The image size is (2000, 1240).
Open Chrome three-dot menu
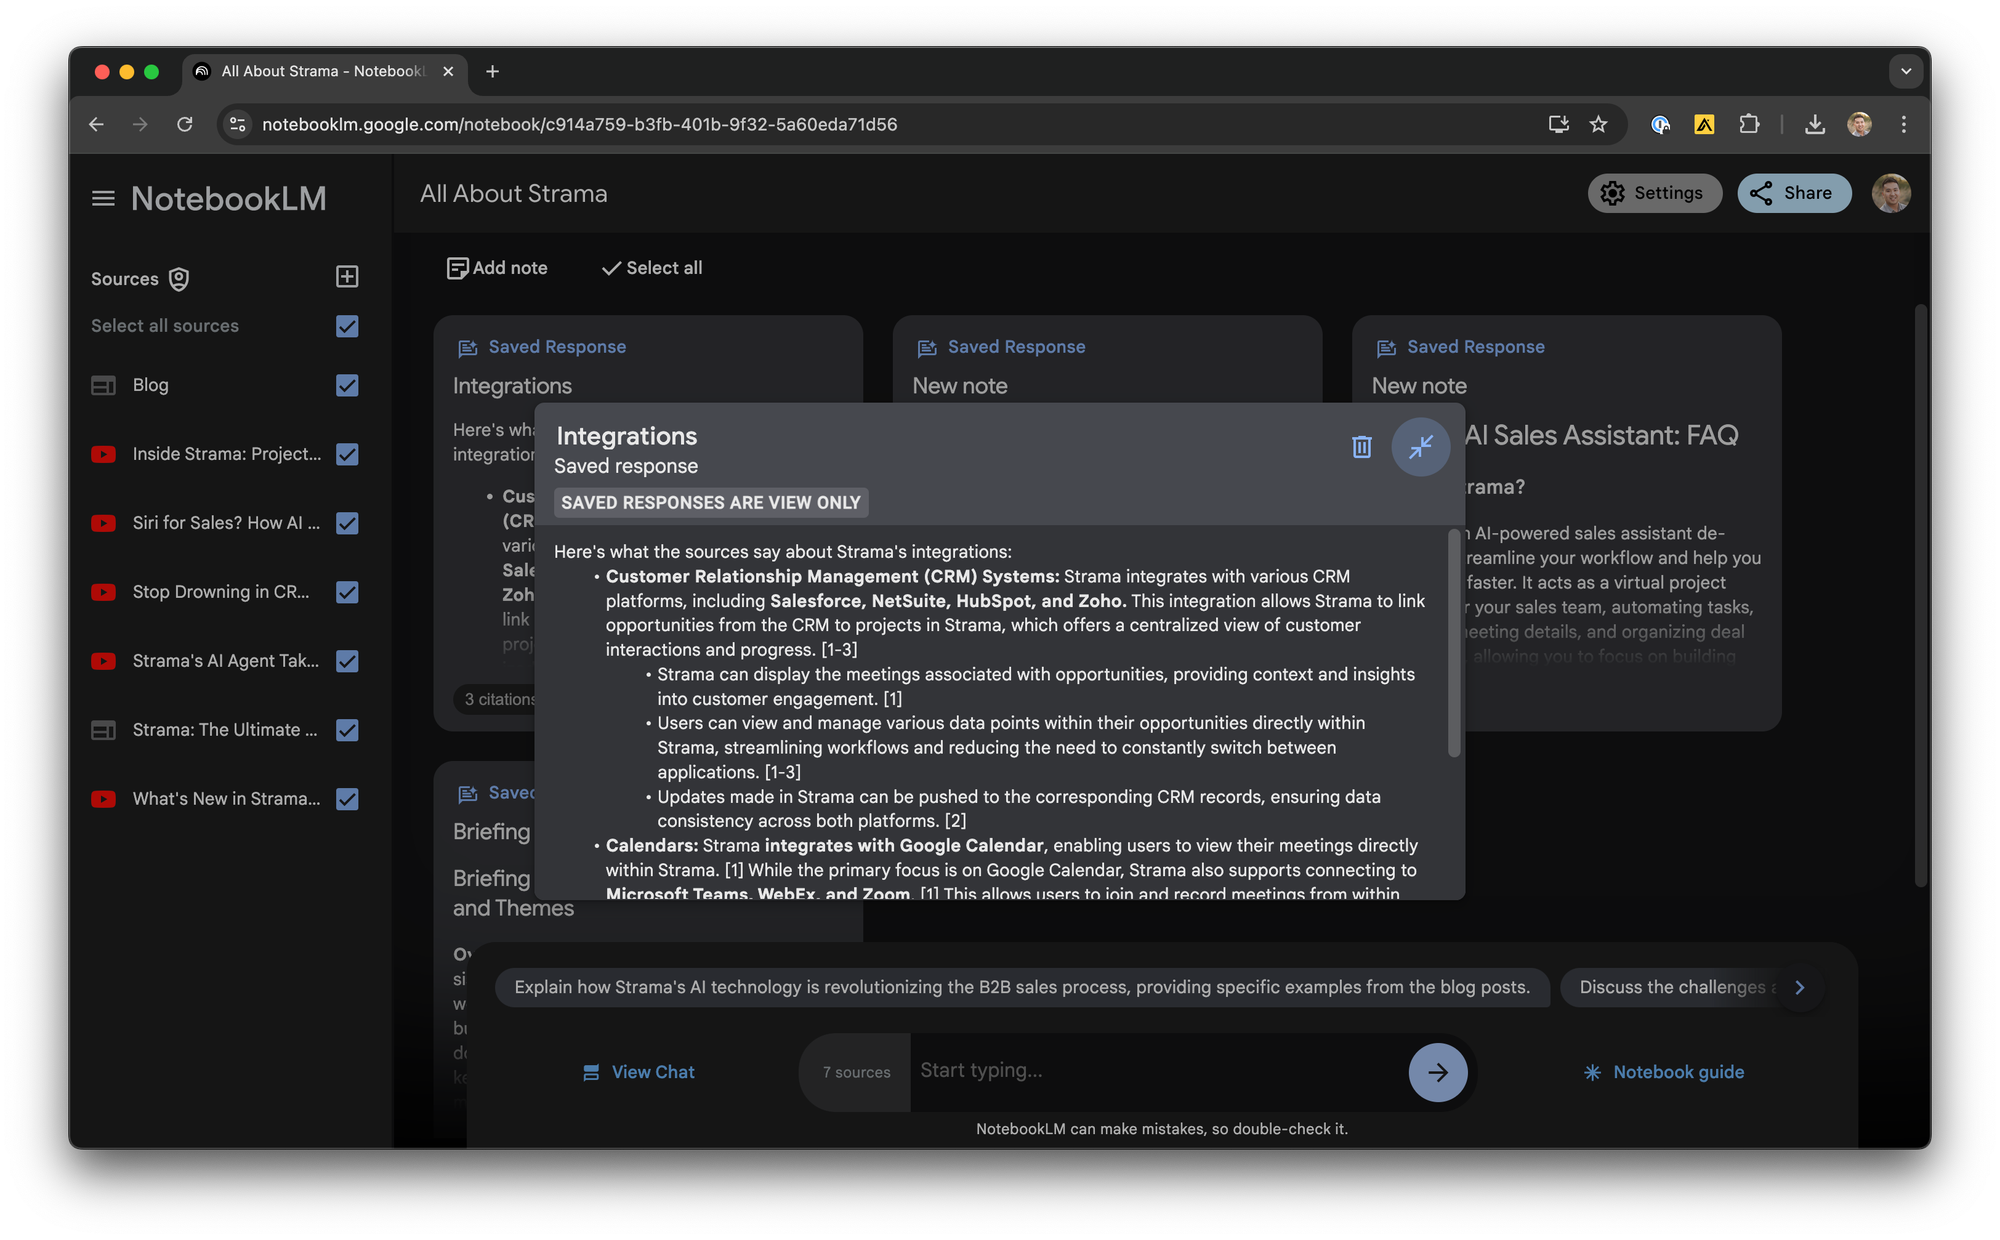pos(1903,124)
